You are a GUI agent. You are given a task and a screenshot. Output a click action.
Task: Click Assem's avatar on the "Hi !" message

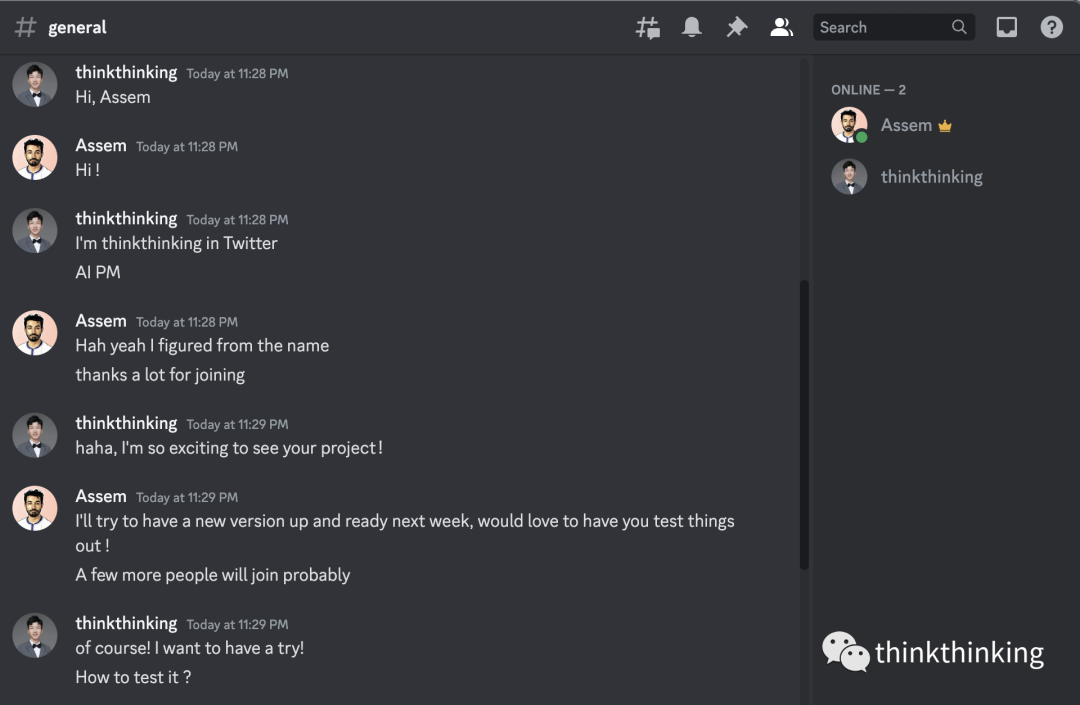34,157
